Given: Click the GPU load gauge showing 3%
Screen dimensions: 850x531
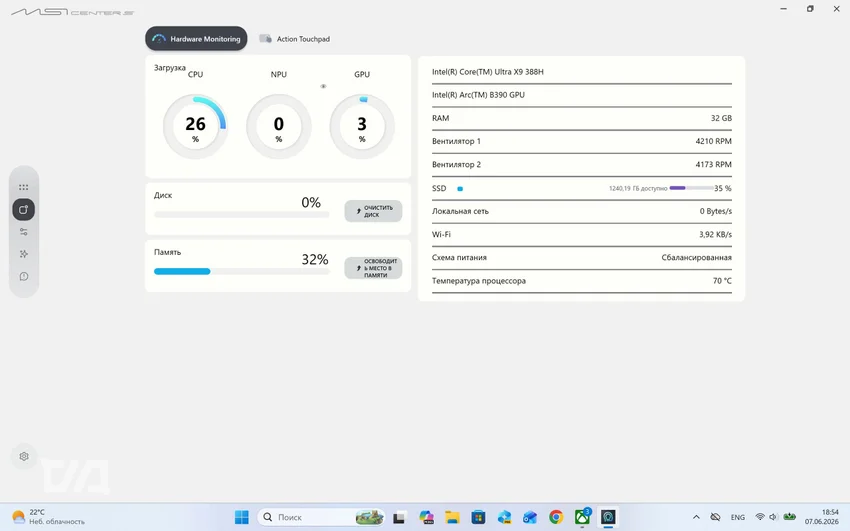Looking at the screenshot, I should 362,127.
